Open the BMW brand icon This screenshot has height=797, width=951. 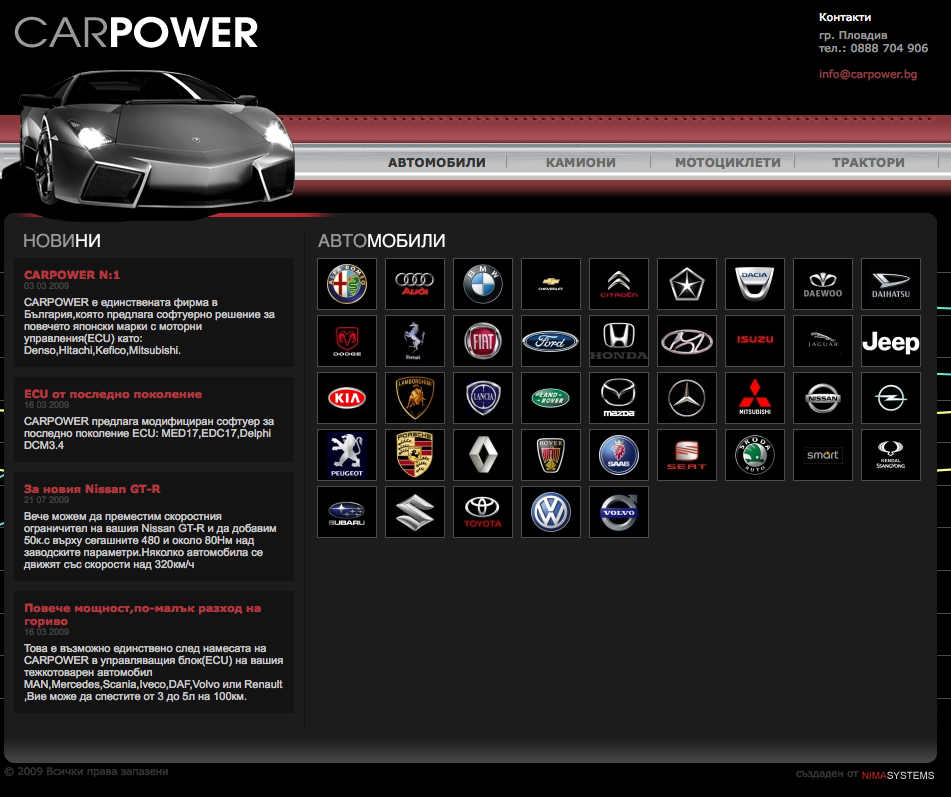coord(483,284)
